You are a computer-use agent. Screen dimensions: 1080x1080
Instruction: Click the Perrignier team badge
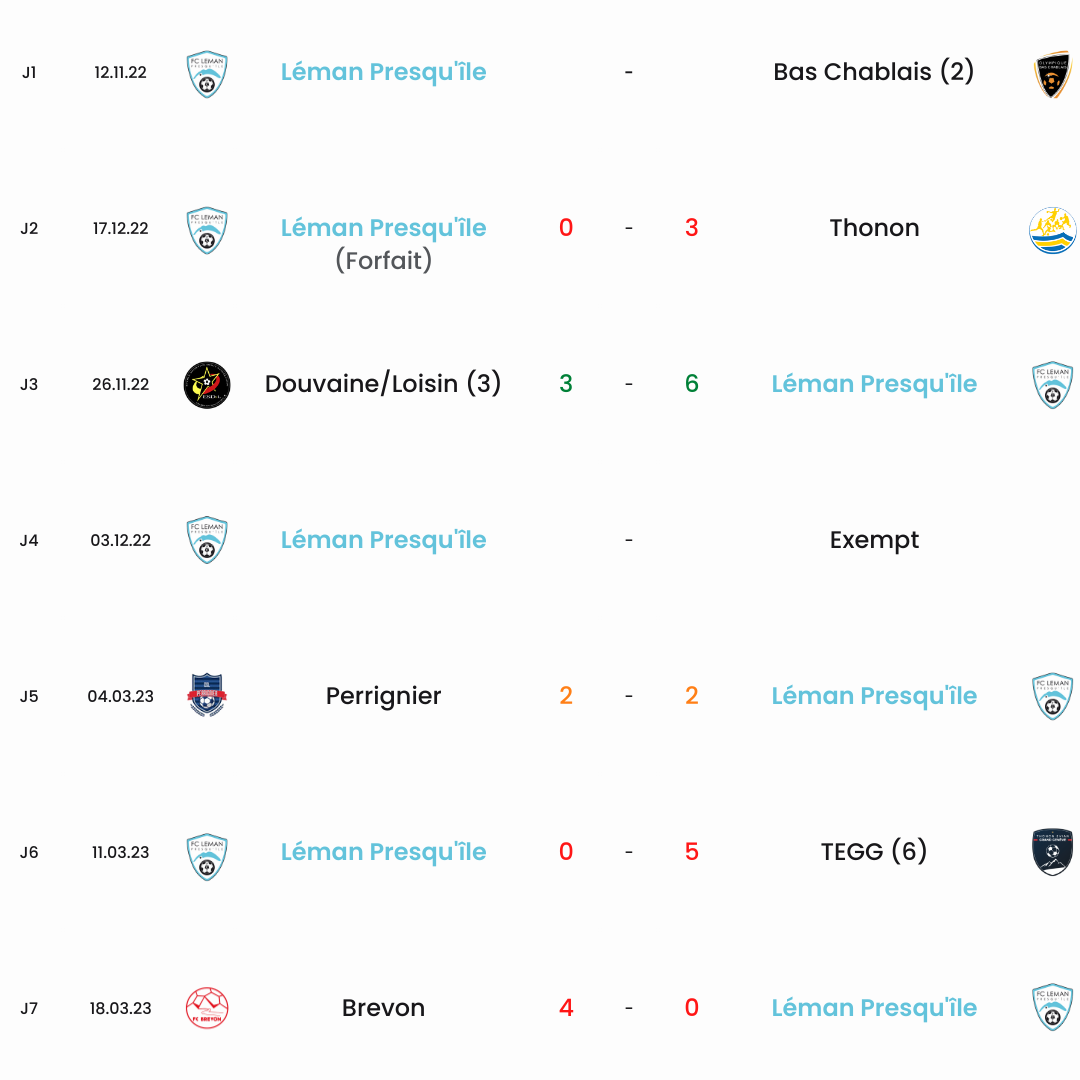pyautogui.click(x=207, y=696)
